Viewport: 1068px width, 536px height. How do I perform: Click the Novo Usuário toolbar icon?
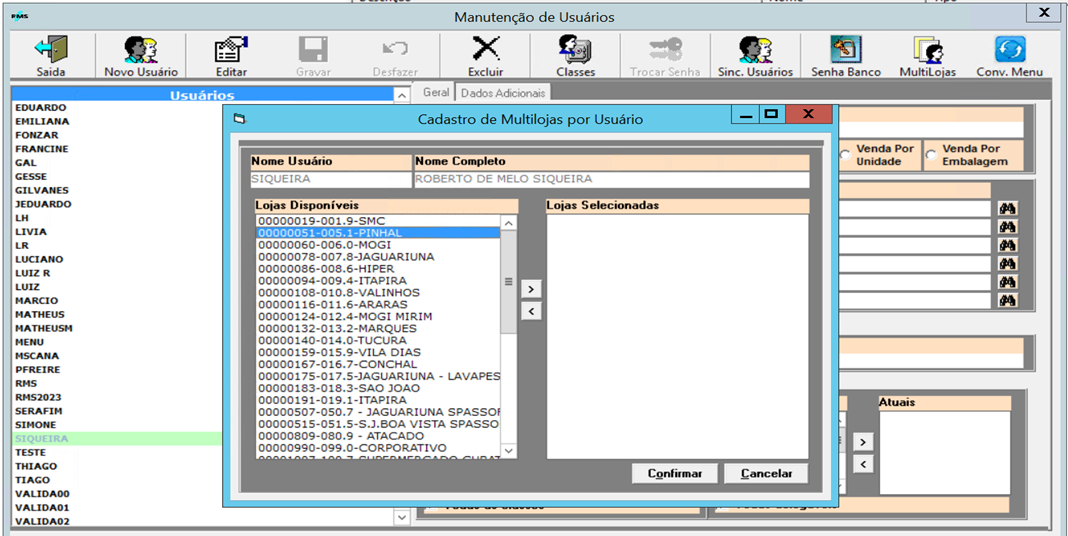tap(140, 50)
